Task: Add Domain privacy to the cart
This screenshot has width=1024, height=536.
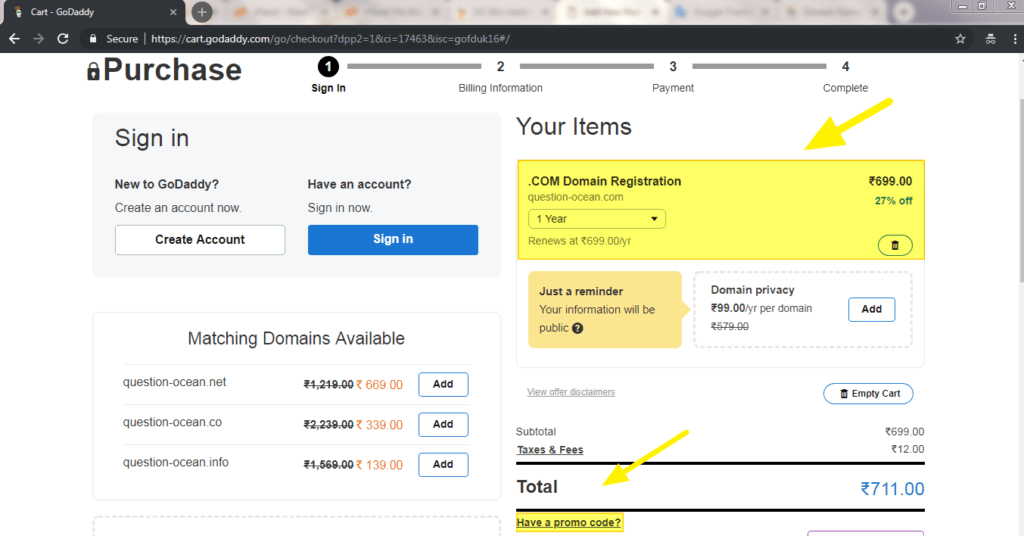Action: [x=871, y=309]
